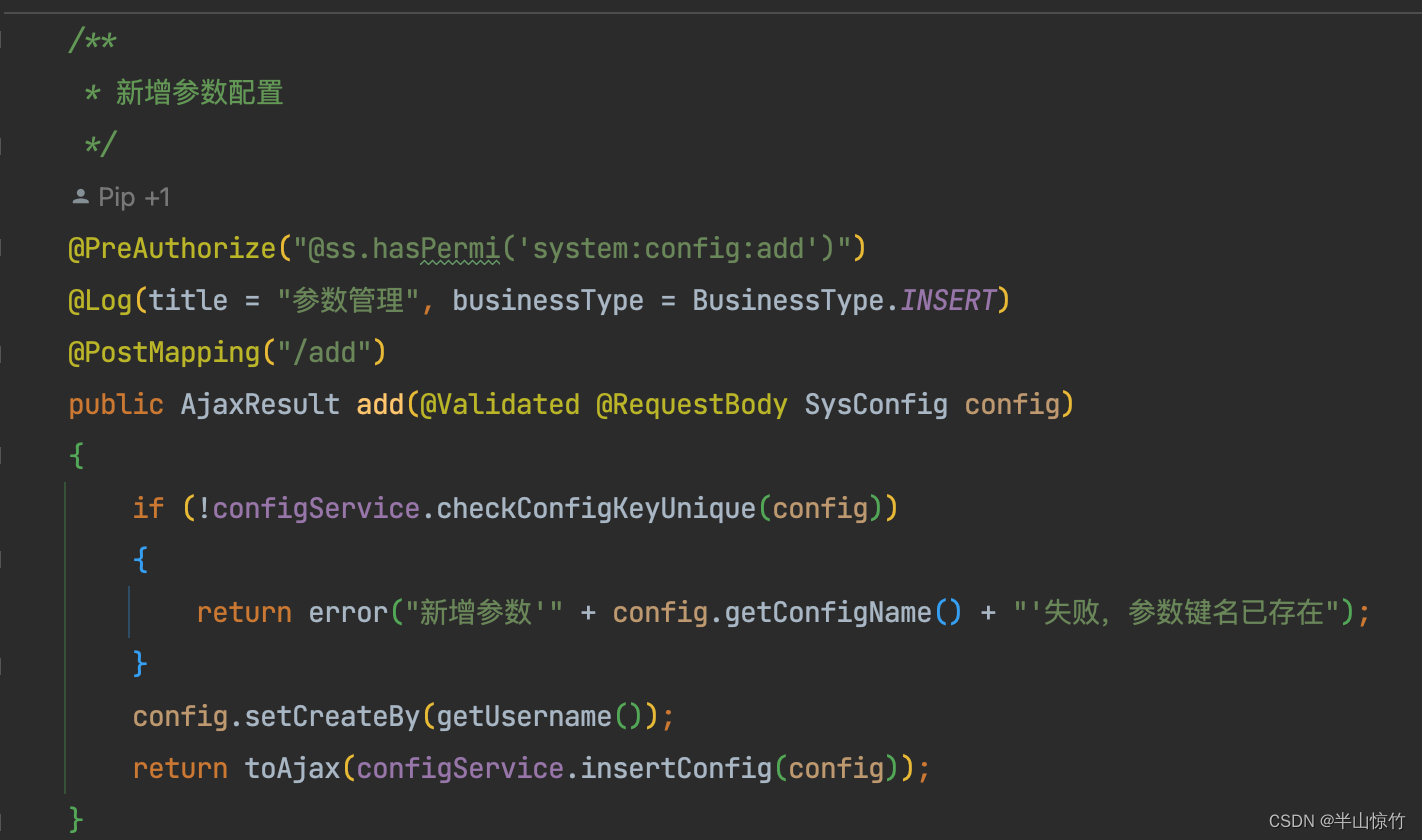Screen dimensions: 1422x840
Task: Select the @PostMapping annotation
Action: click(164, 352)
